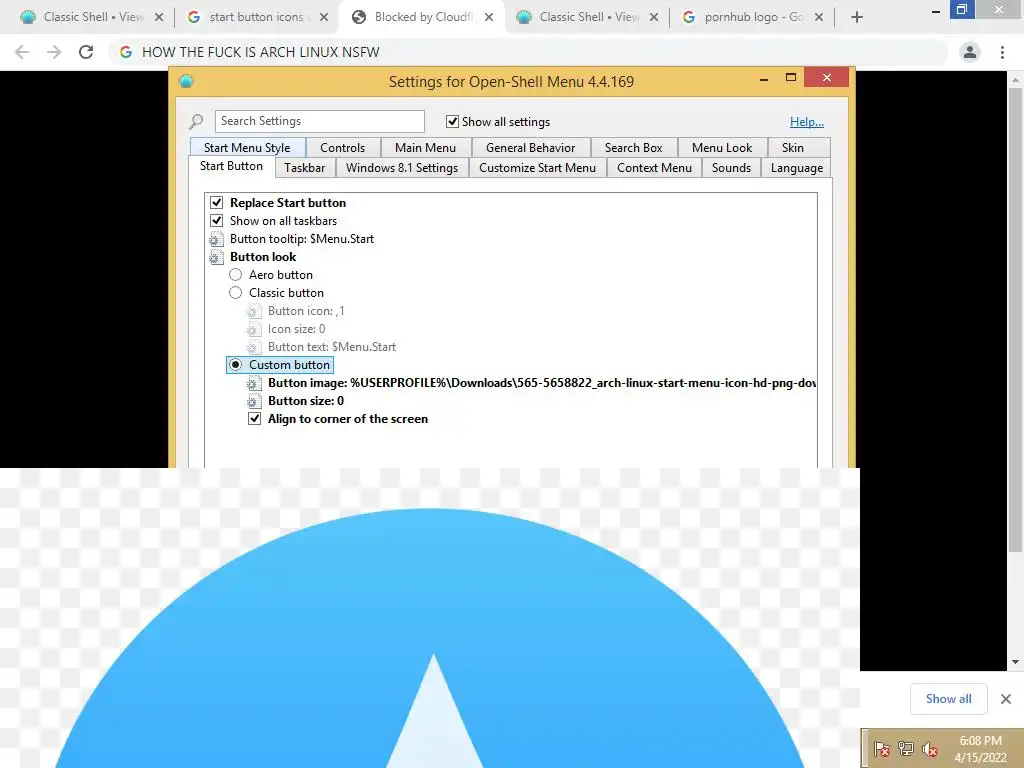Open the Main Menu tab
1024x768 pixels.
click(x=425, y=148)
